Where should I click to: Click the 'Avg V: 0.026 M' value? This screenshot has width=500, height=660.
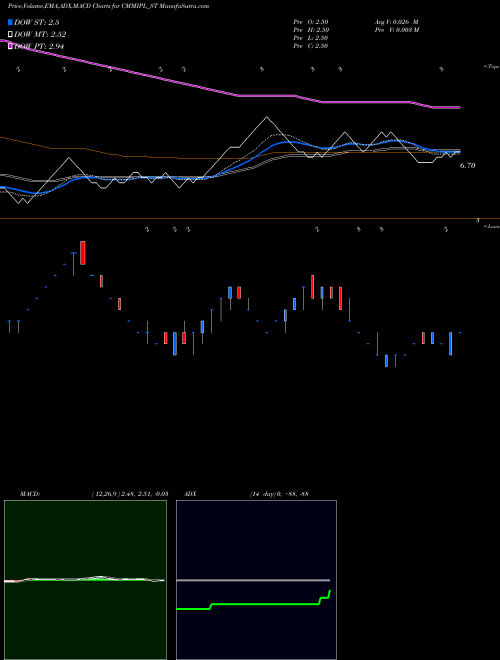pyautogui.click(x=396, y=22)
